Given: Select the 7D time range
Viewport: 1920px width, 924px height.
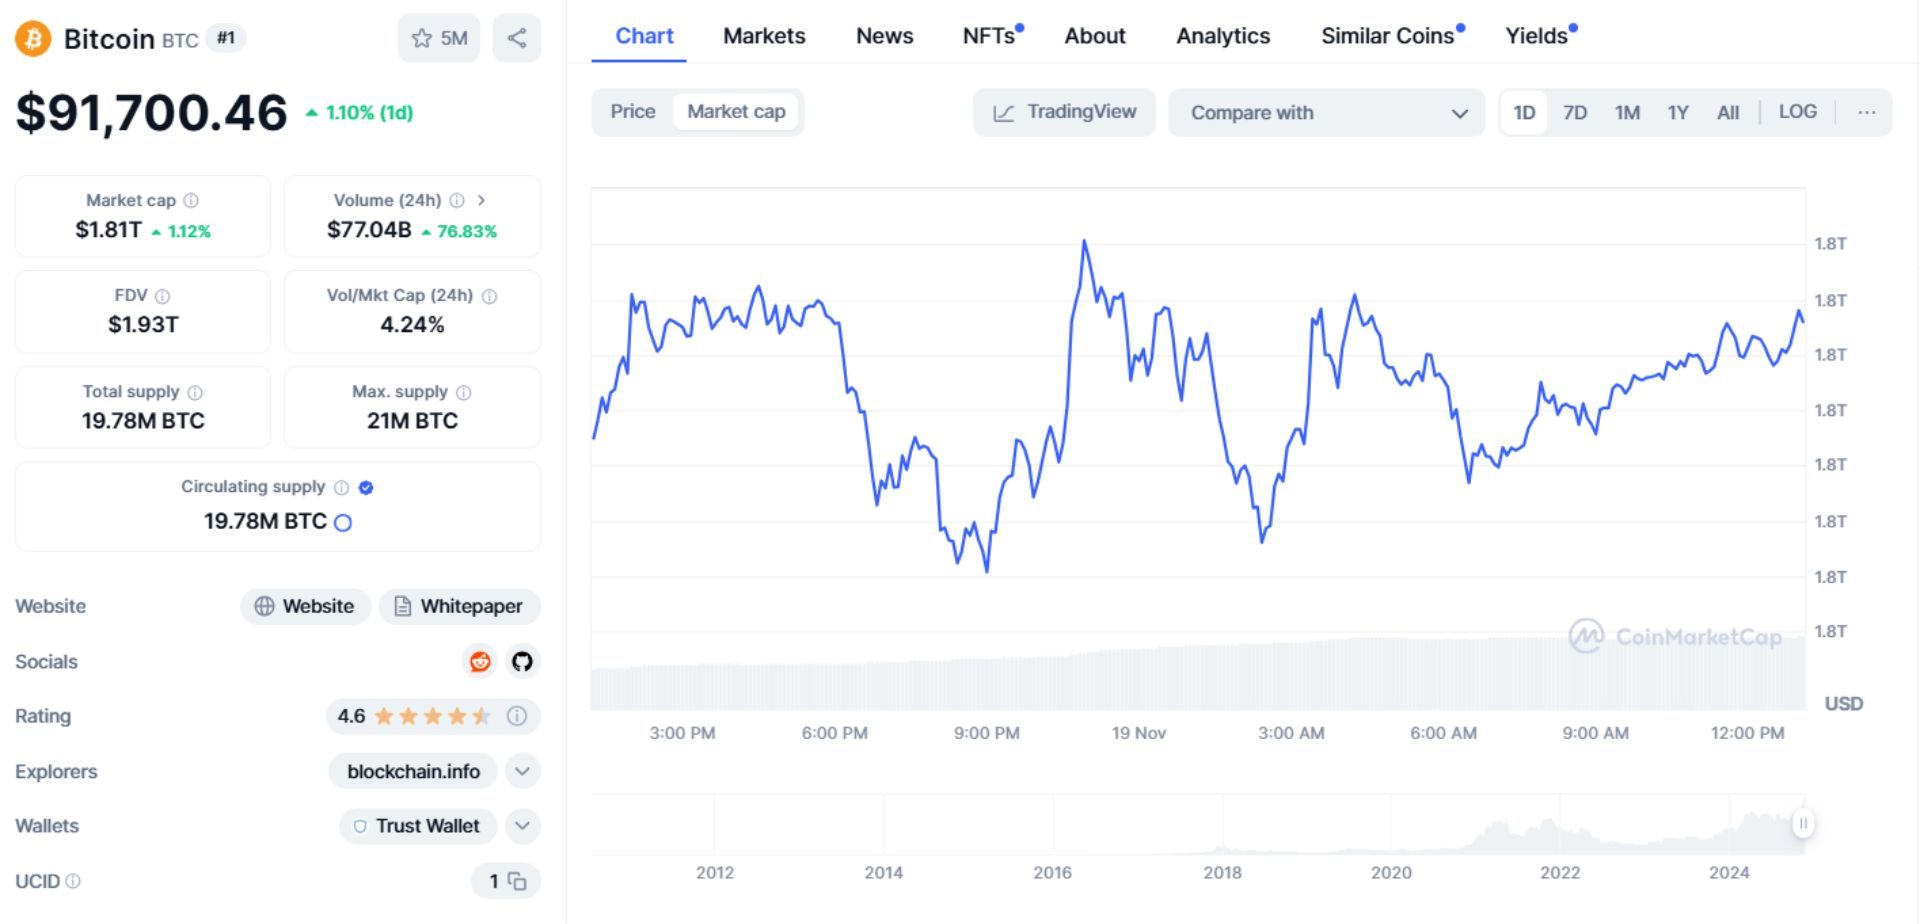Looking at the screenshot, I should [1575, 112].
